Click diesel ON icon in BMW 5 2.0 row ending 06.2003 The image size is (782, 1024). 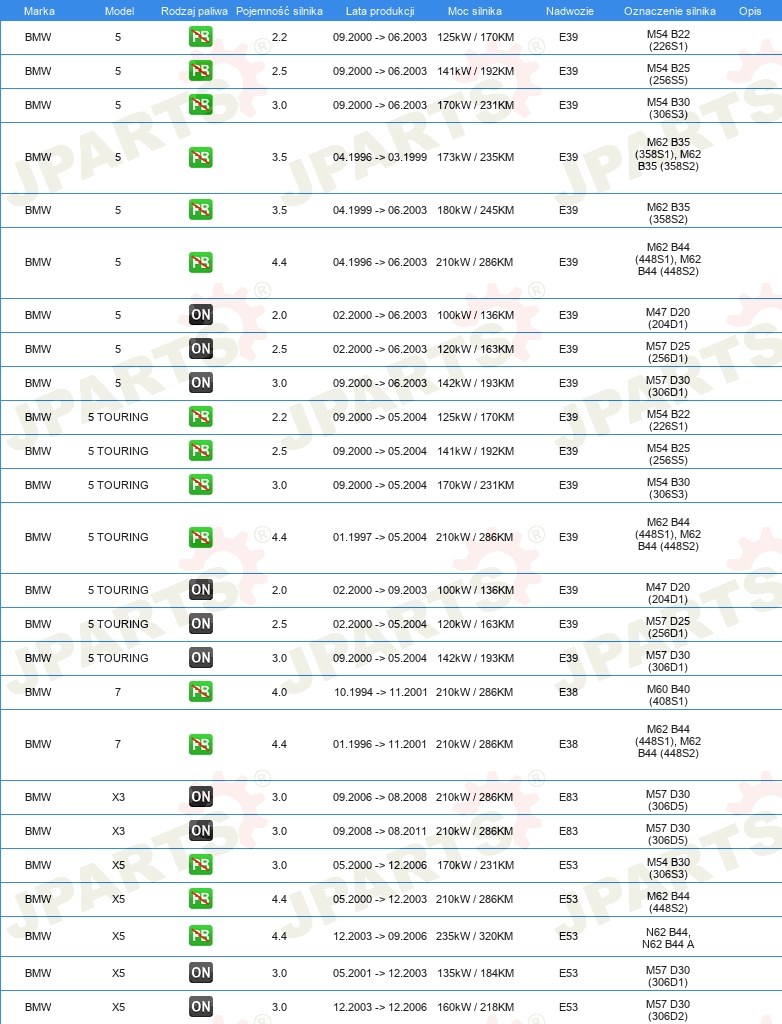201,315
